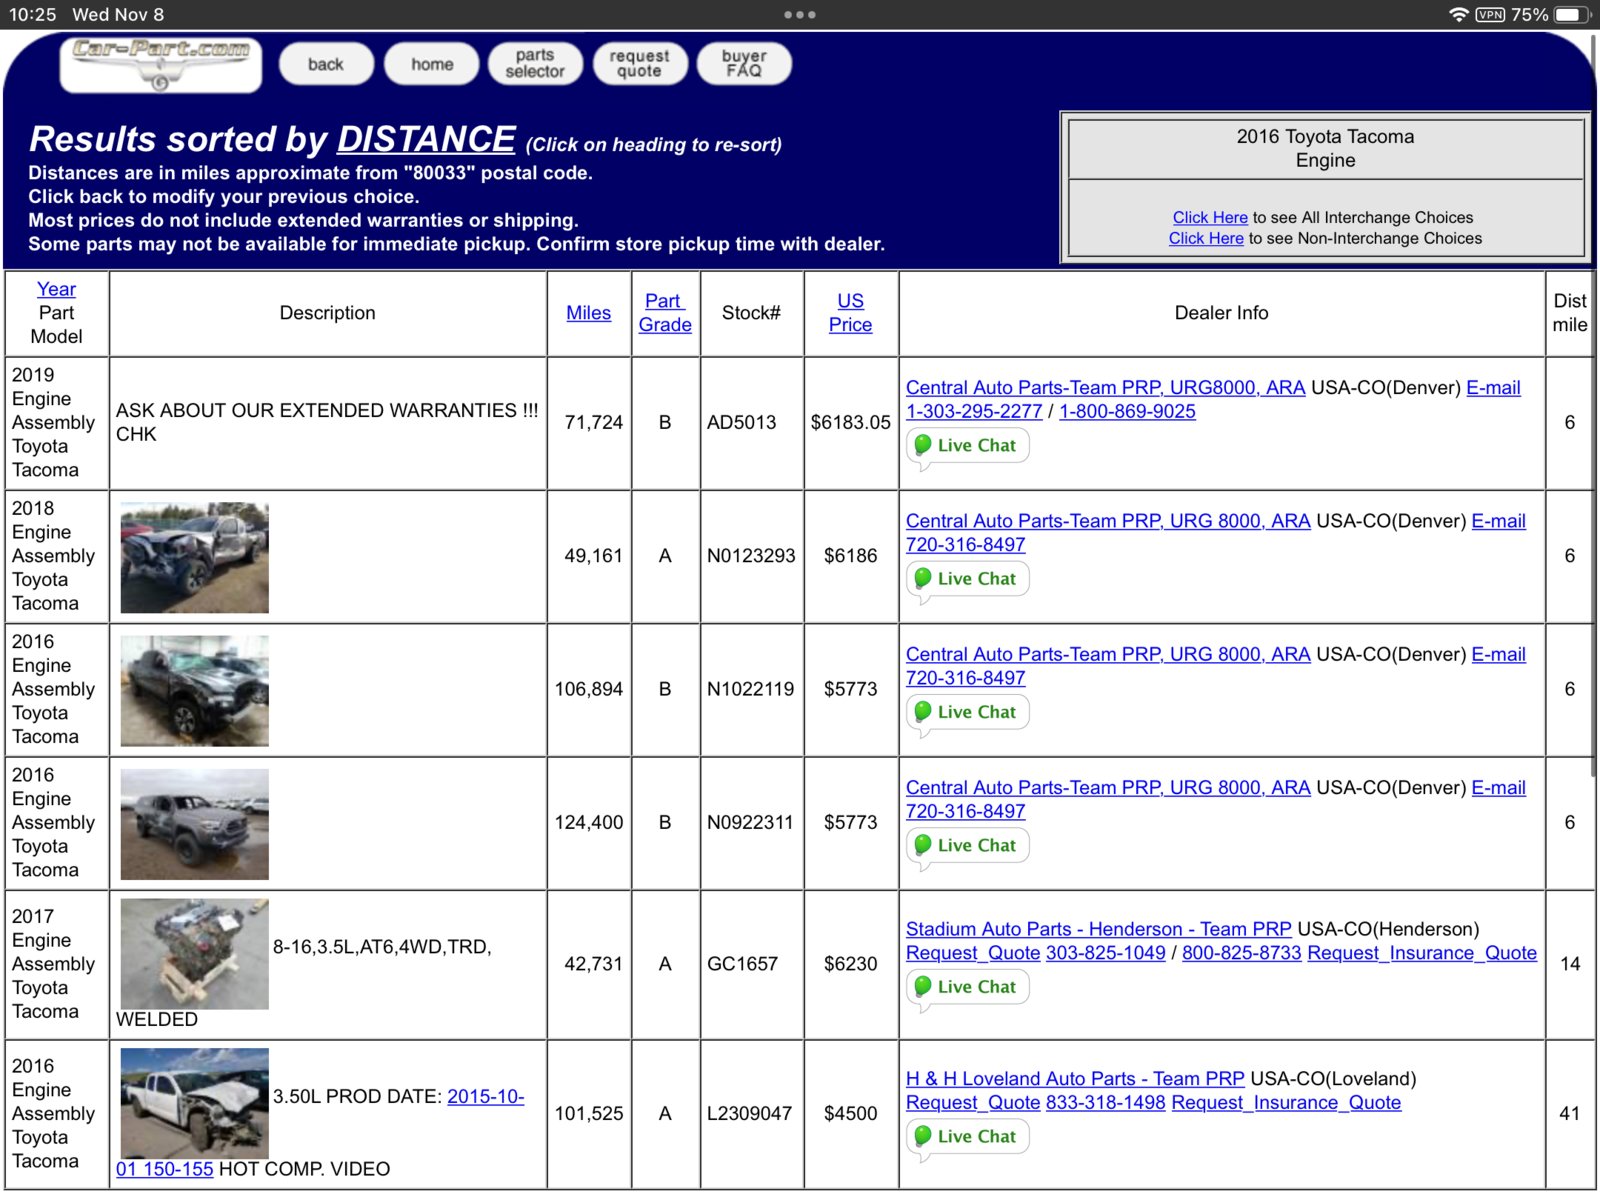
Task: Open Central Auto Parts URG8000 dealer link
Action: (1105, 388)
